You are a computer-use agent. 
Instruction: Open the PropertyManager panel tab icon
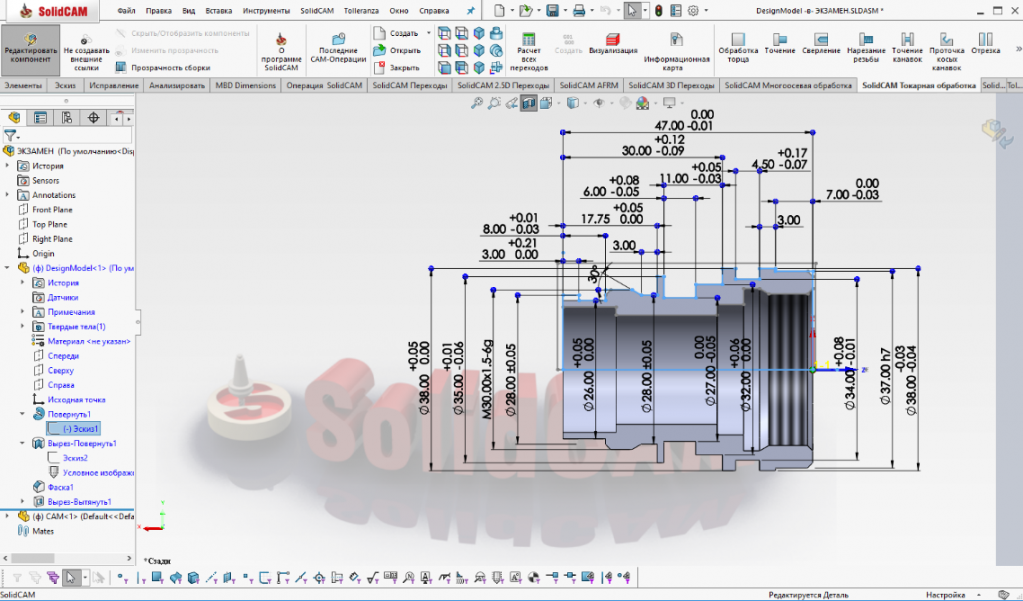pyautogui.click(x=40, y=117)
